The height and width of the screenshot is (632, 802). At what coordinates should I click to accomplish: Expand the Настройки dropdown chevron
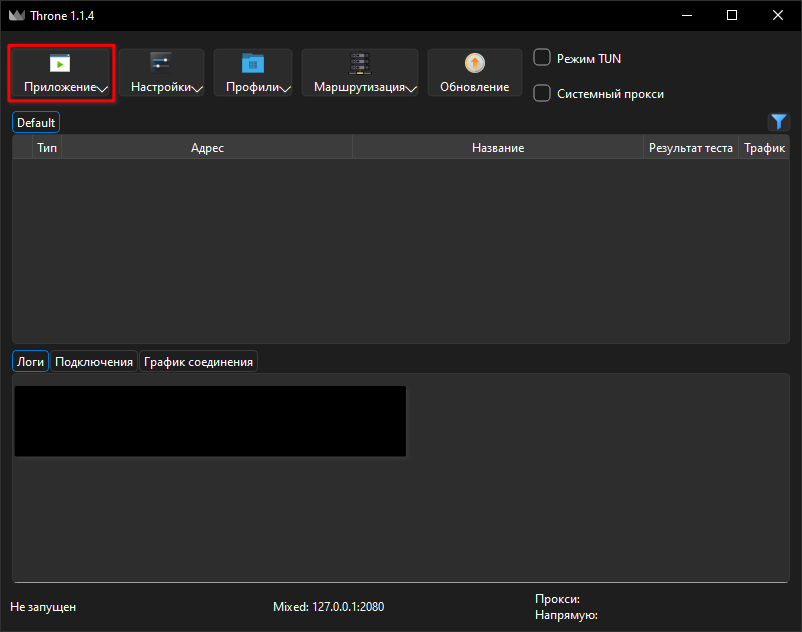point(197,89)
